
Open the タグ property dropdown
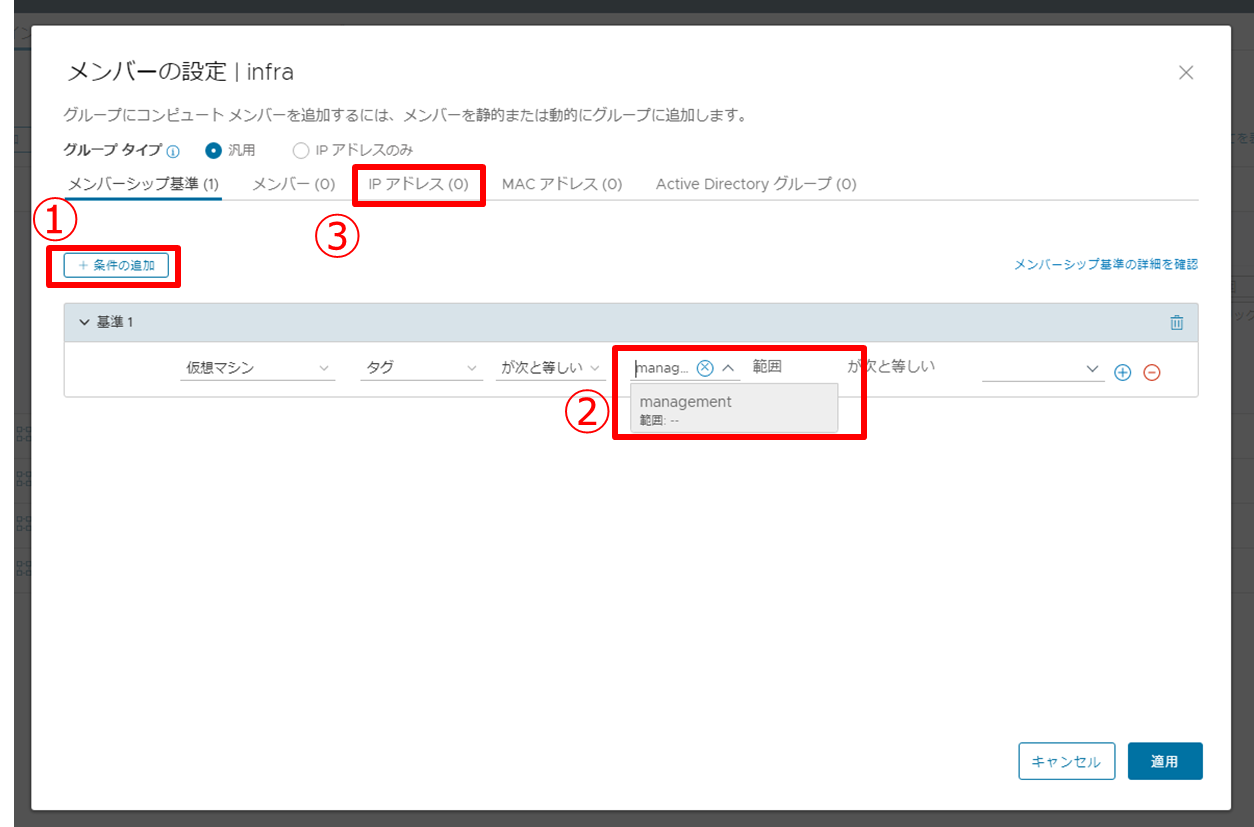pos(421,368)
